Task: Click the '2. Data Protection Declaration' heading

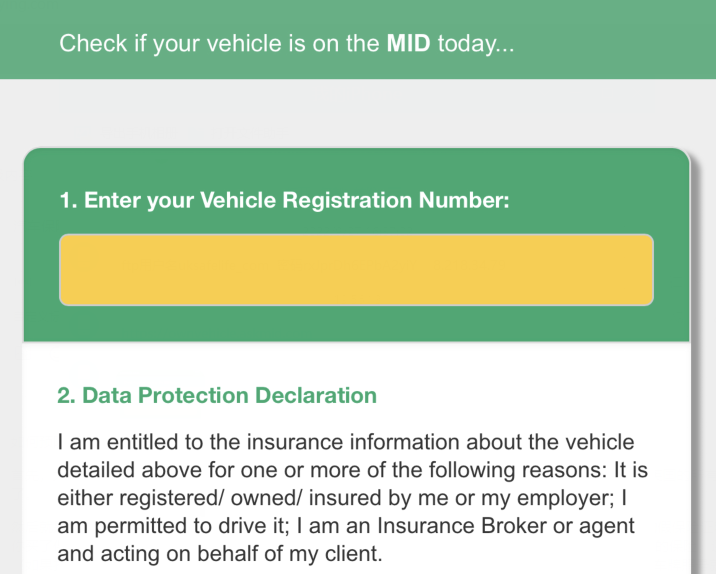Action: point(217,395)
